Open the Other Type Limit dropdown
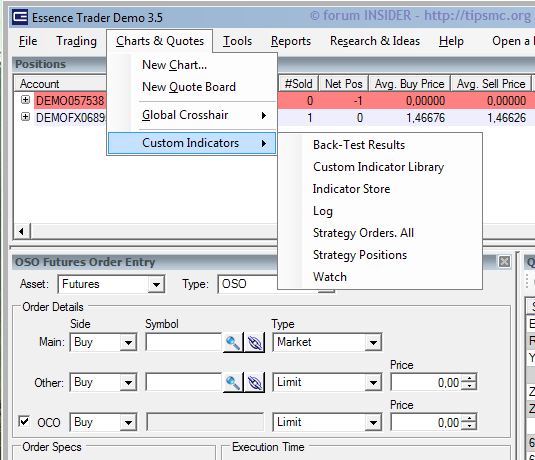This screenshot has height=460, width=535. pos(373,383)
